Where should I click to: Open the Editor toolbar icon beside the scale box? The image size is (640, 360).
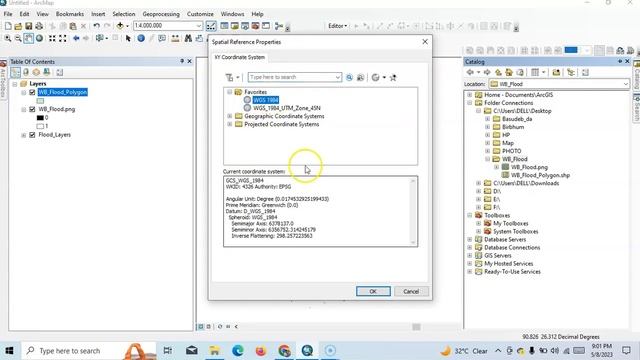pyautogui.click(x=211, y=26)
